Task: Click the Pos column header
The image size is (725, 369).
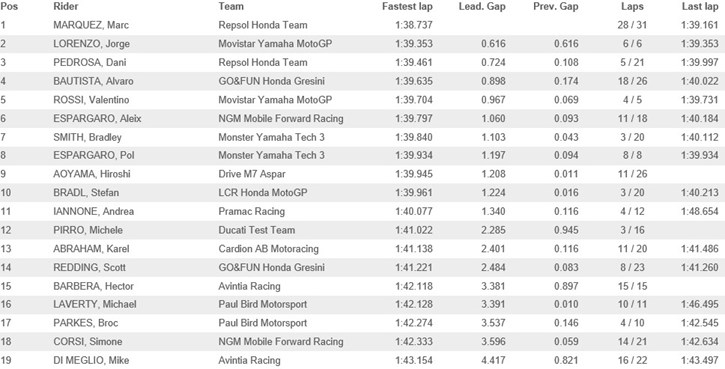Action: click(9, 7)
